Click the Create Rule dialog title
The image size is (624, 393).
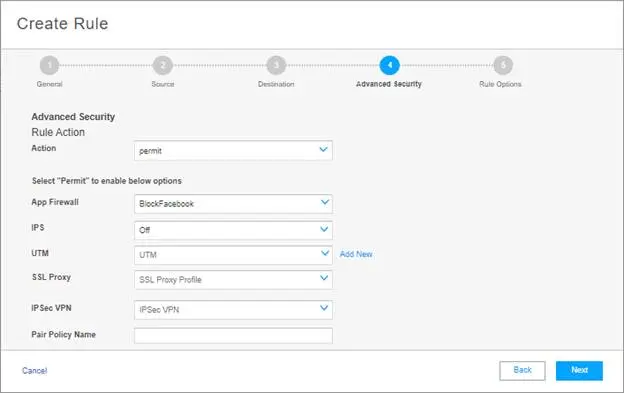point(62,23)
